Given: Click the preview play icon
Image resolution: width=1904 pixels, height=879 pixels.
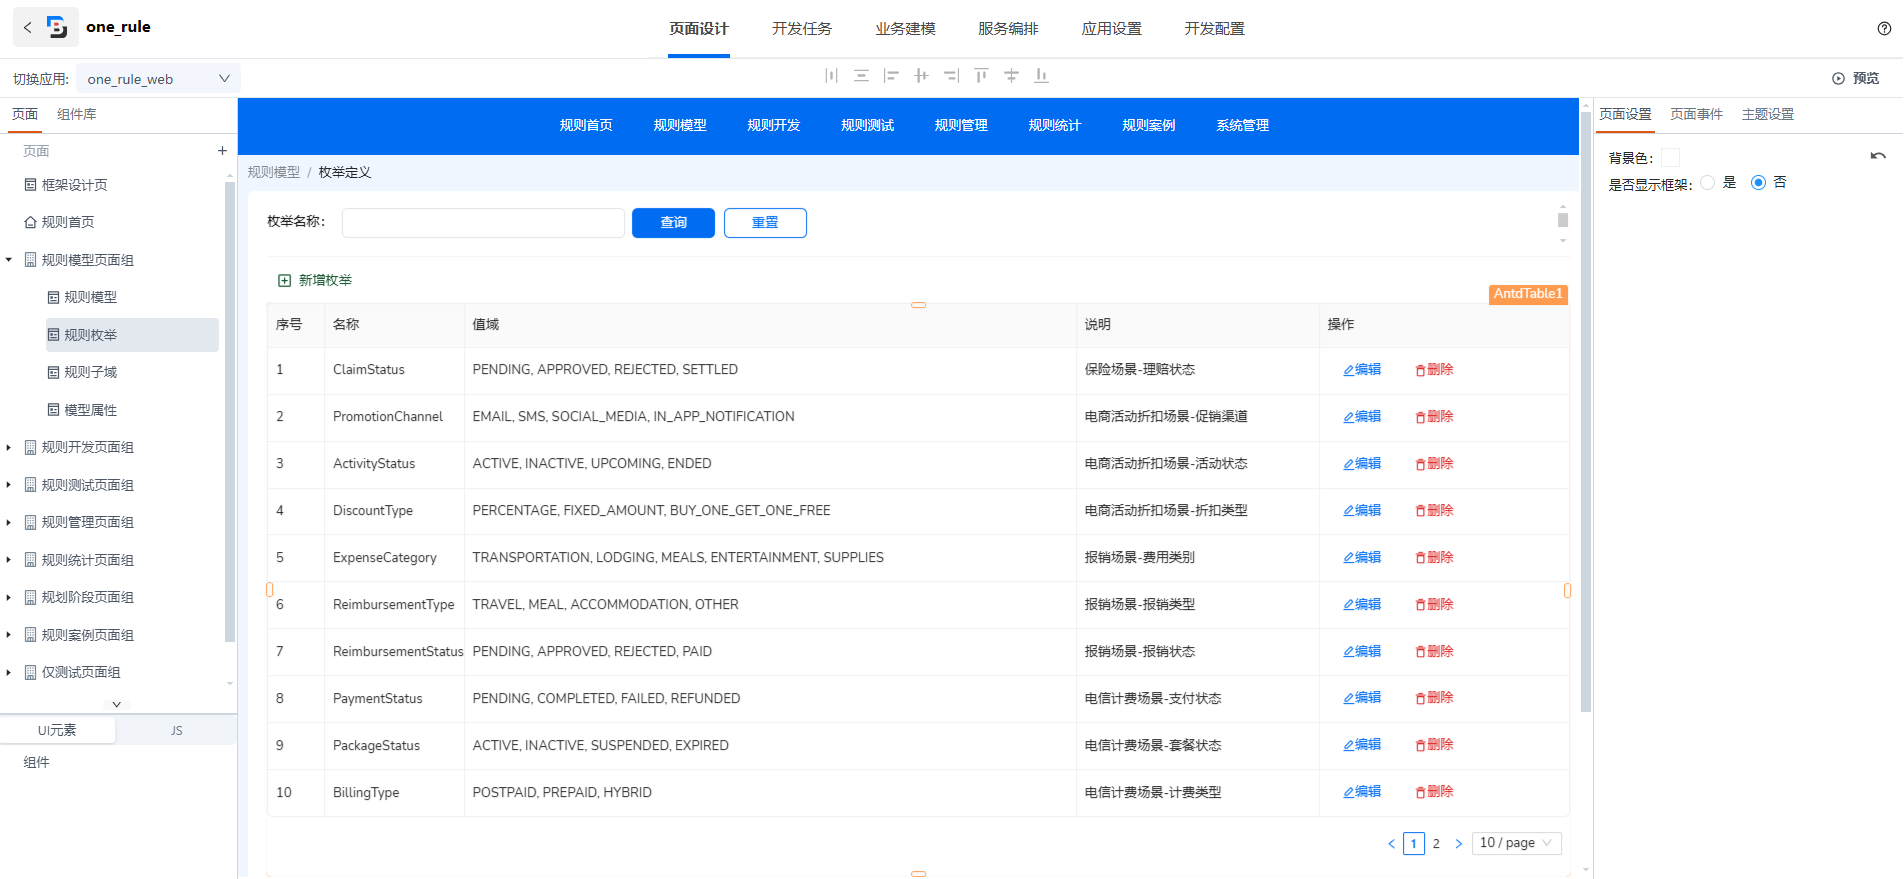Looking at the screenshot, I should tap(1838, 78).
